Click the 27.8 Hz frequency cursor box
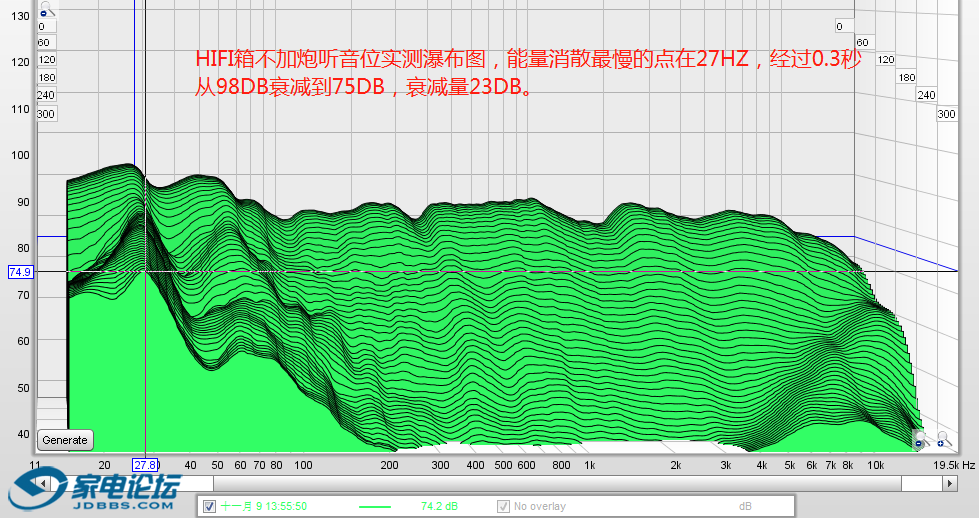The height and width of the screenshot is (518, 979). [x=146, y=465]
